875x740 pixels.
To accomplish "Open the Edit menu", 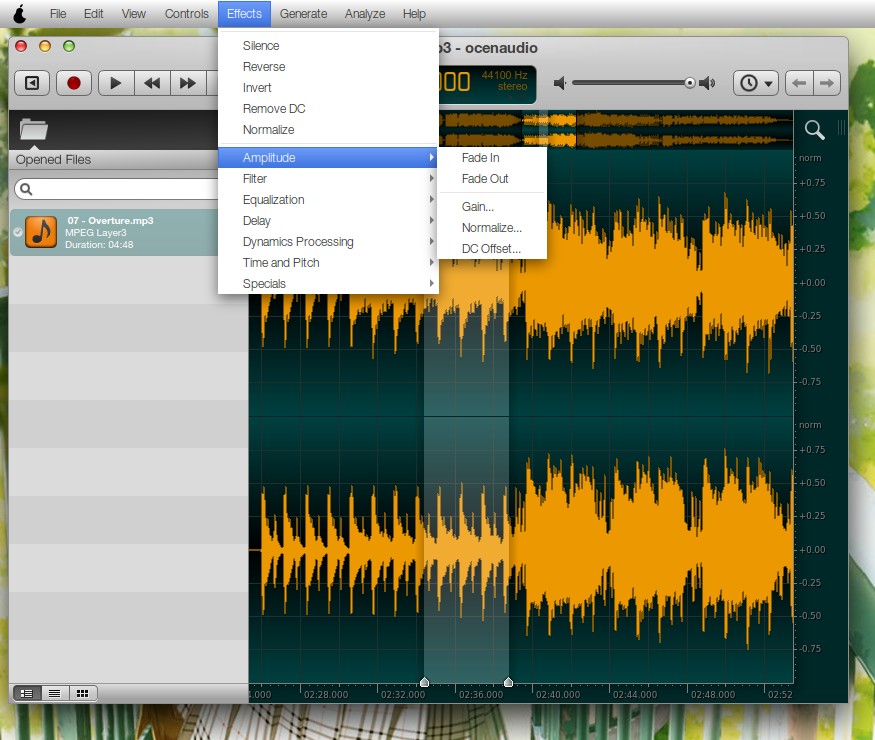I will click(x=93, y=13).
